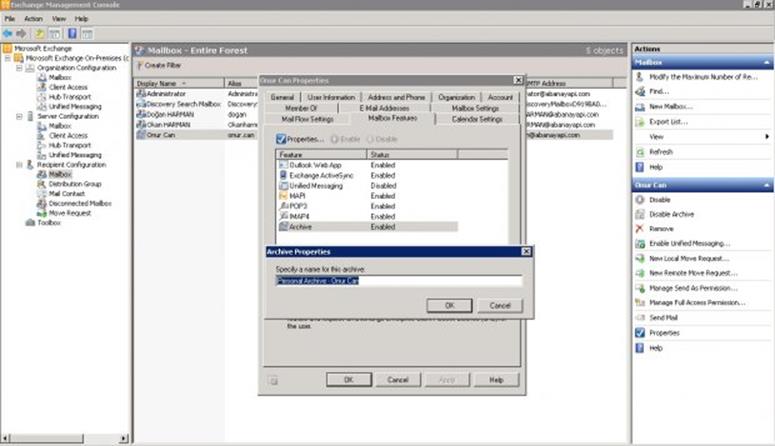Viewport: 775px width, 446px height.
Task: Select the Outlook Web App feature row
Action: pyautogui.click(x=367, y=165)
